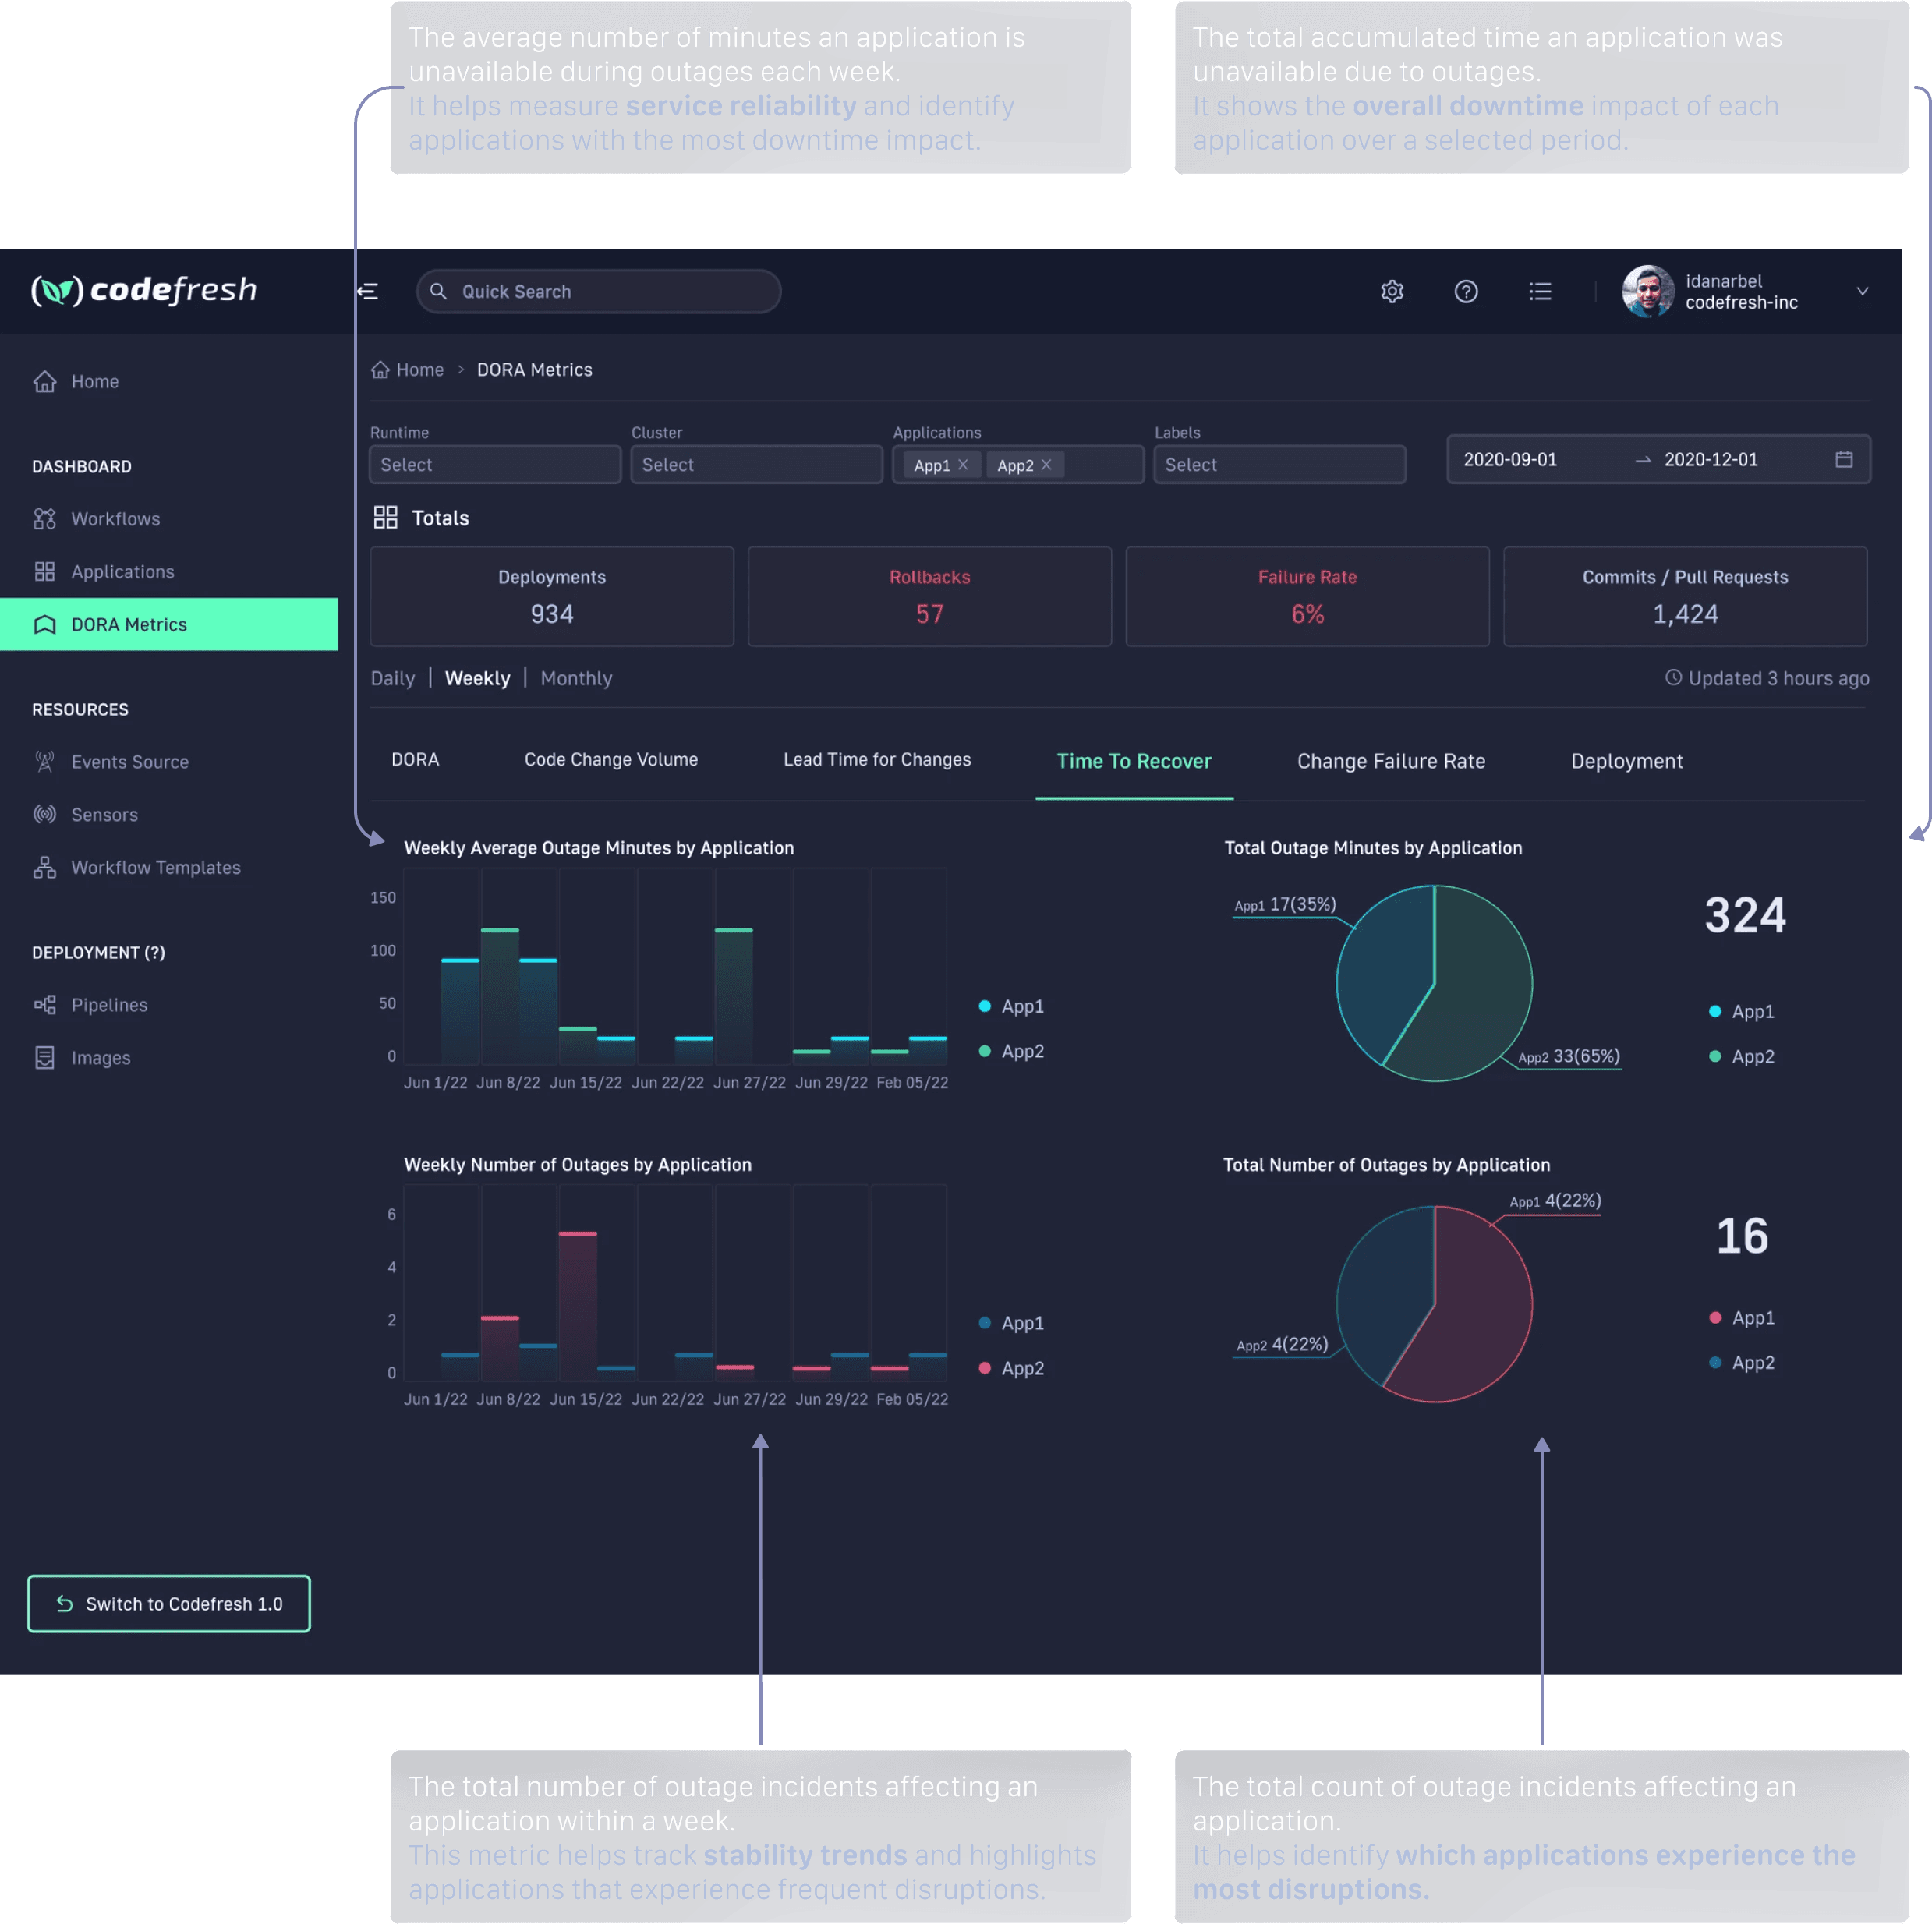
Task: Collapse the sidebar using the toggle icon
Action: tap(368, 291)
